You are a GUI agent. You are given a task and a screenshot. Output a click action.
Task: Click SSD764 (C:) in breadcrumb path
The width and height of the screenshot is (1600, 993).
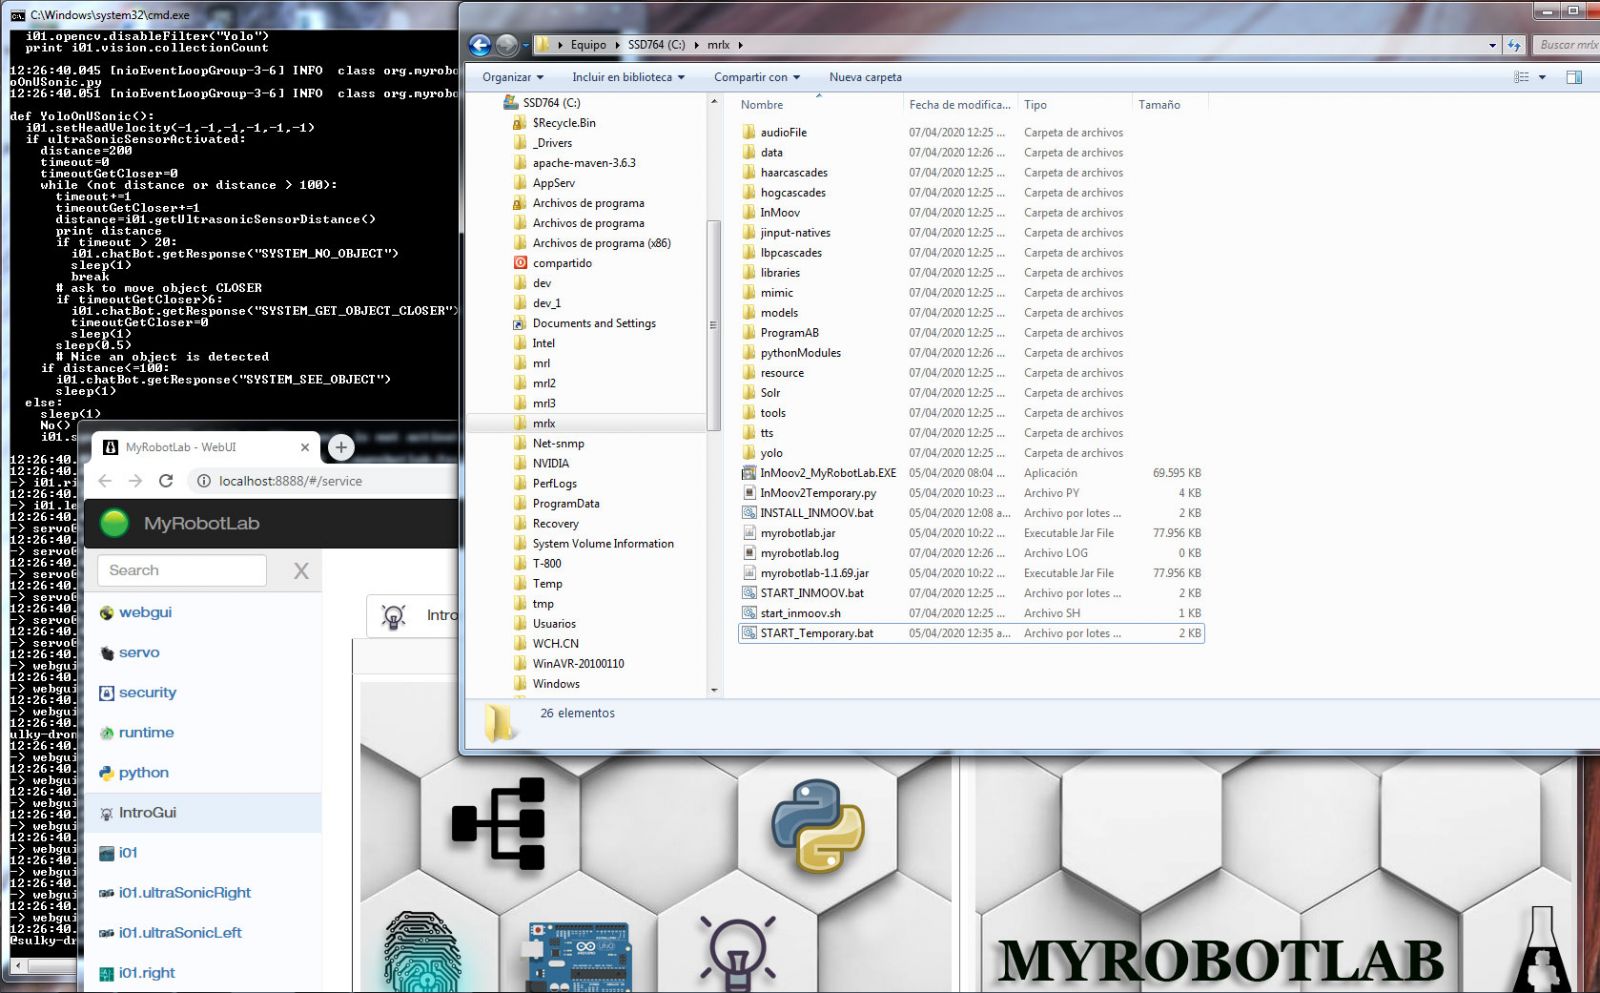click(x=656, y=45)
